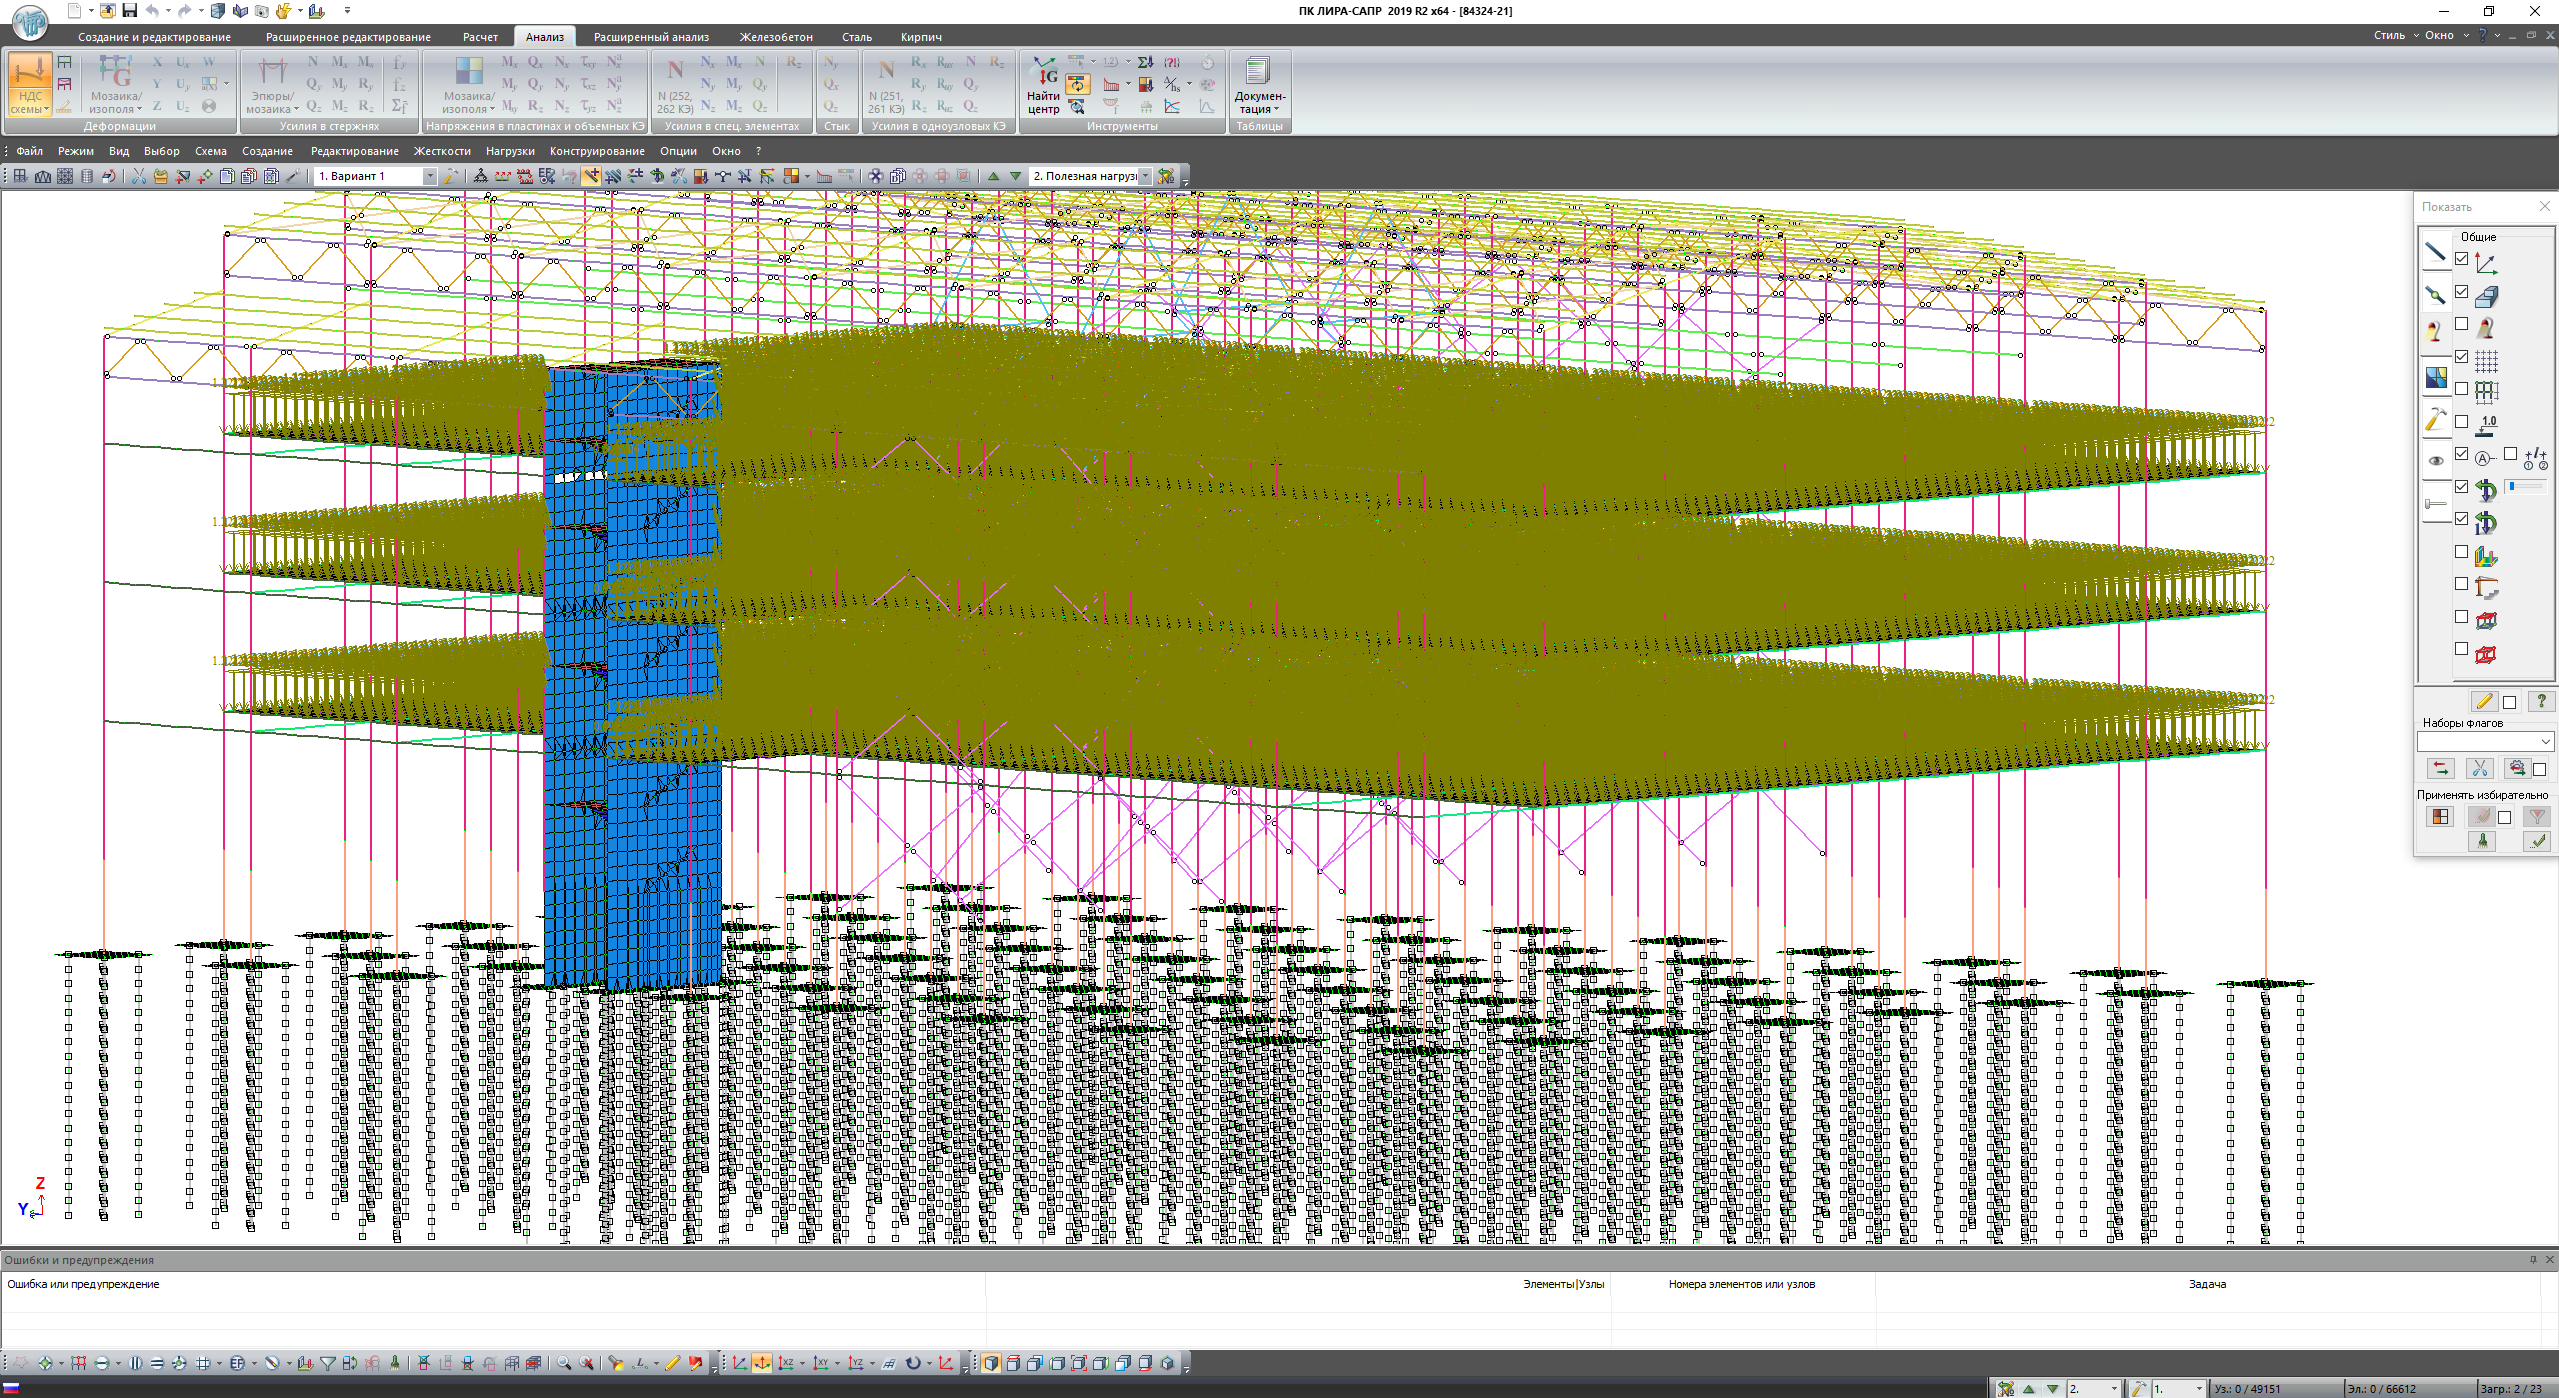Click the save icon in title bar
The image size is (2559, 1398).
point(129,11)
